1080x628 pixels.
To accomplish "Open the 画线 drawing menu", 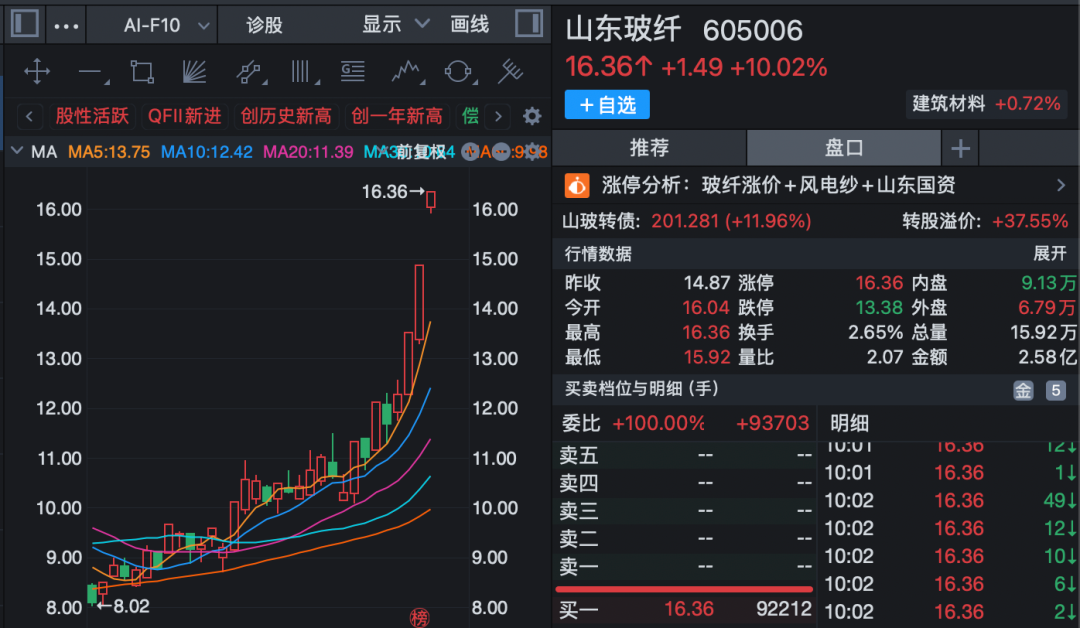I will point(470,25).
